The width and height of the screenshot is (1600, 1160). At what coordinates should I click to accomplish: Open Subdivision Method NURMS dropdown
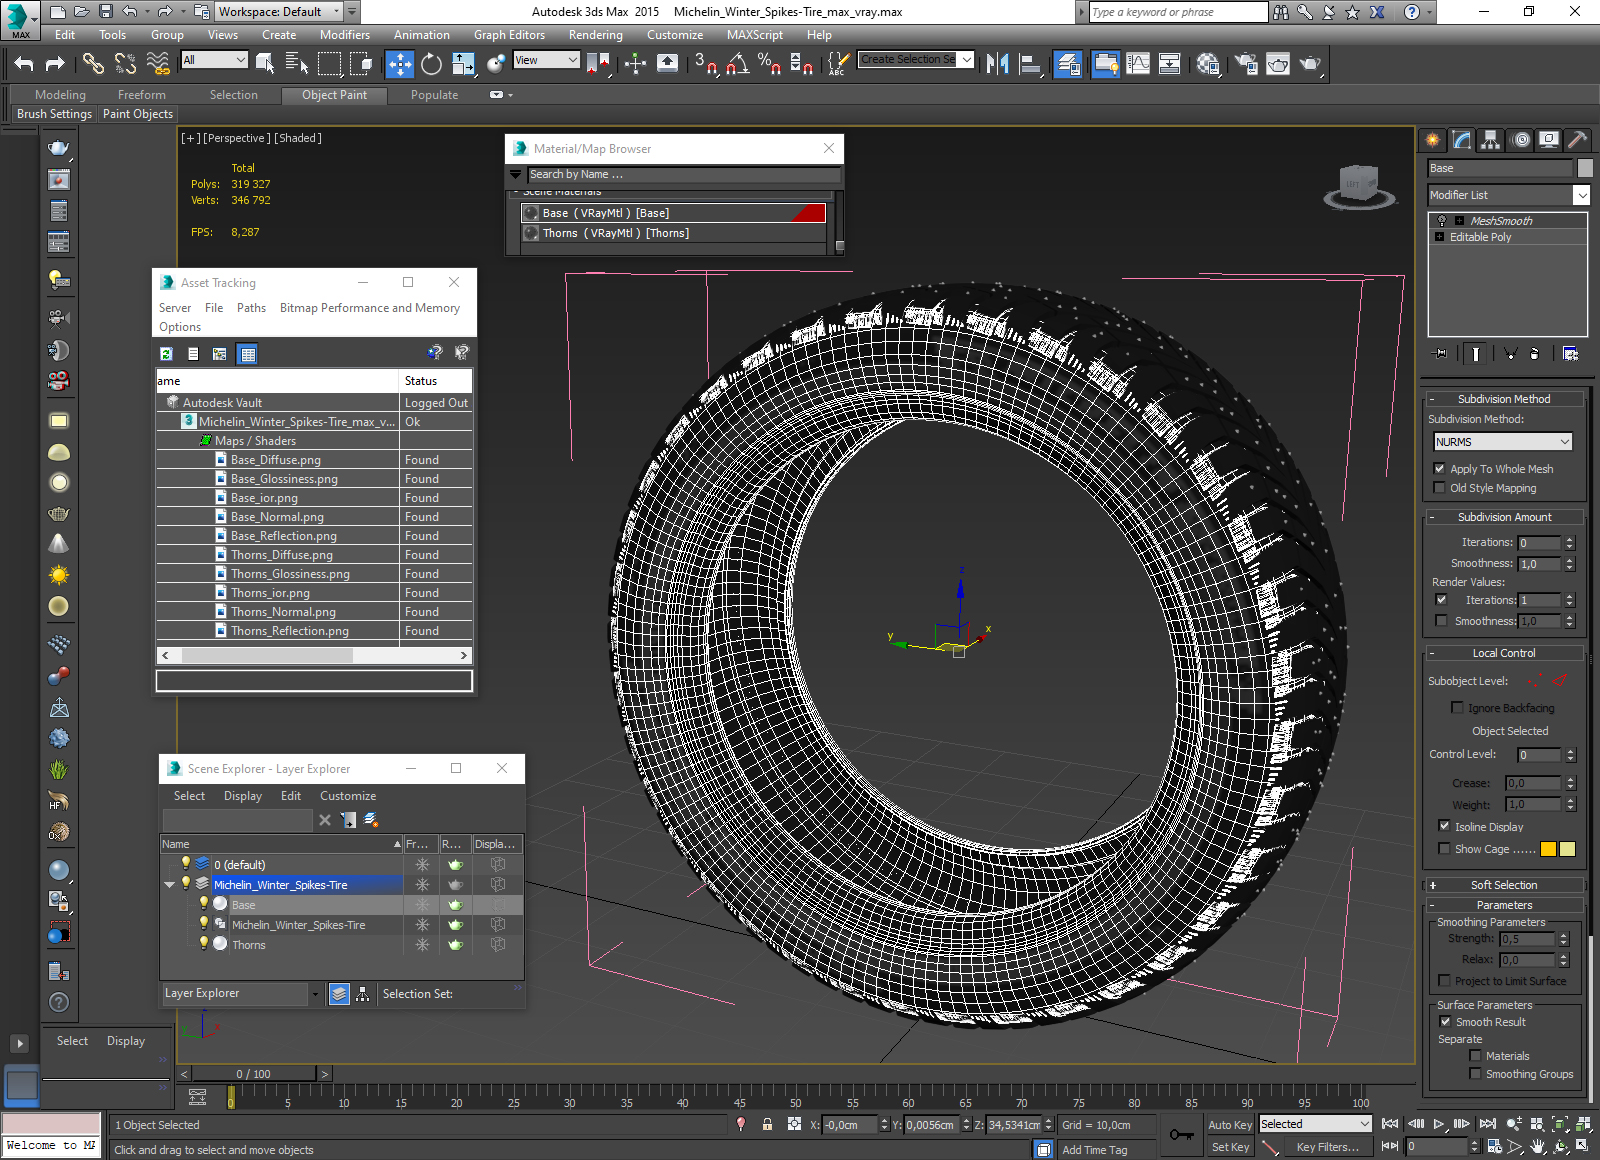1503,442
